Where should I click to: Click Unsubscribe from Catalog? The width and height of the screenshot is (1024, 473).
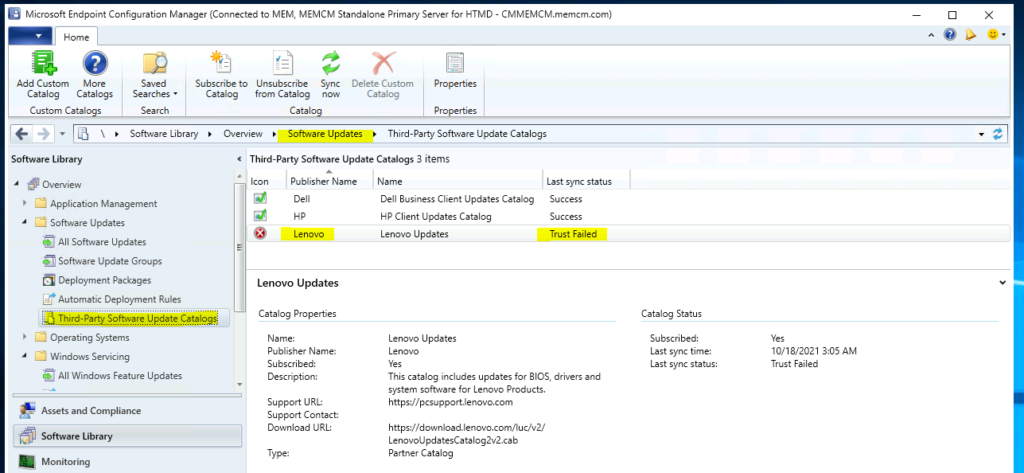(282, 76)
